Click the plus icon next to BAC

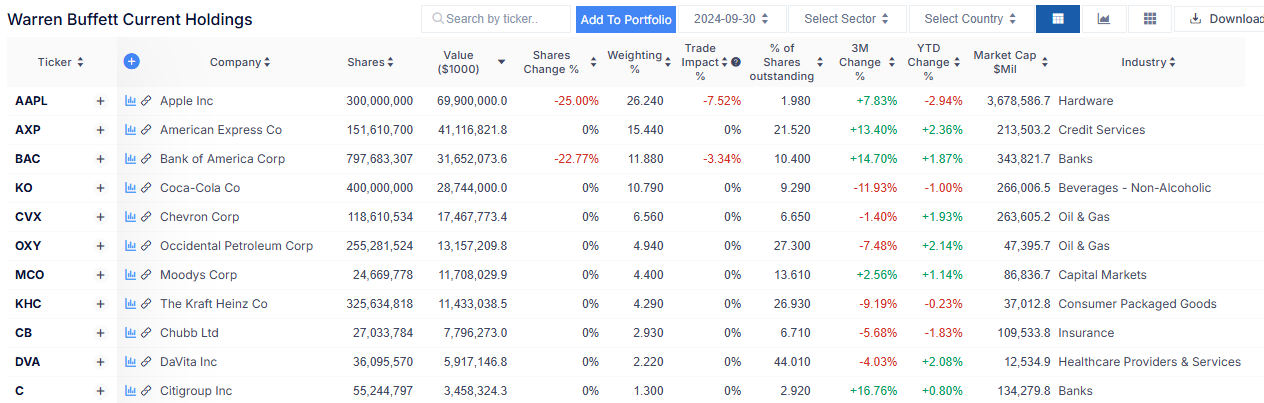100,159
